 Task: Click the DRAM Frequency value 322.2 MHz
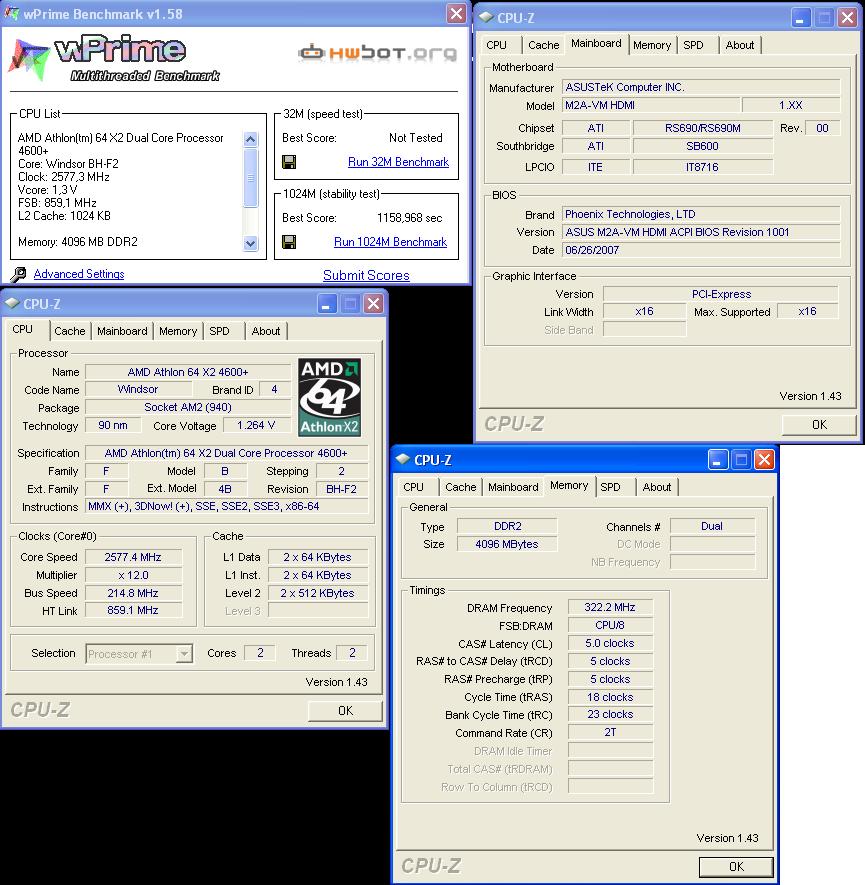610,607
